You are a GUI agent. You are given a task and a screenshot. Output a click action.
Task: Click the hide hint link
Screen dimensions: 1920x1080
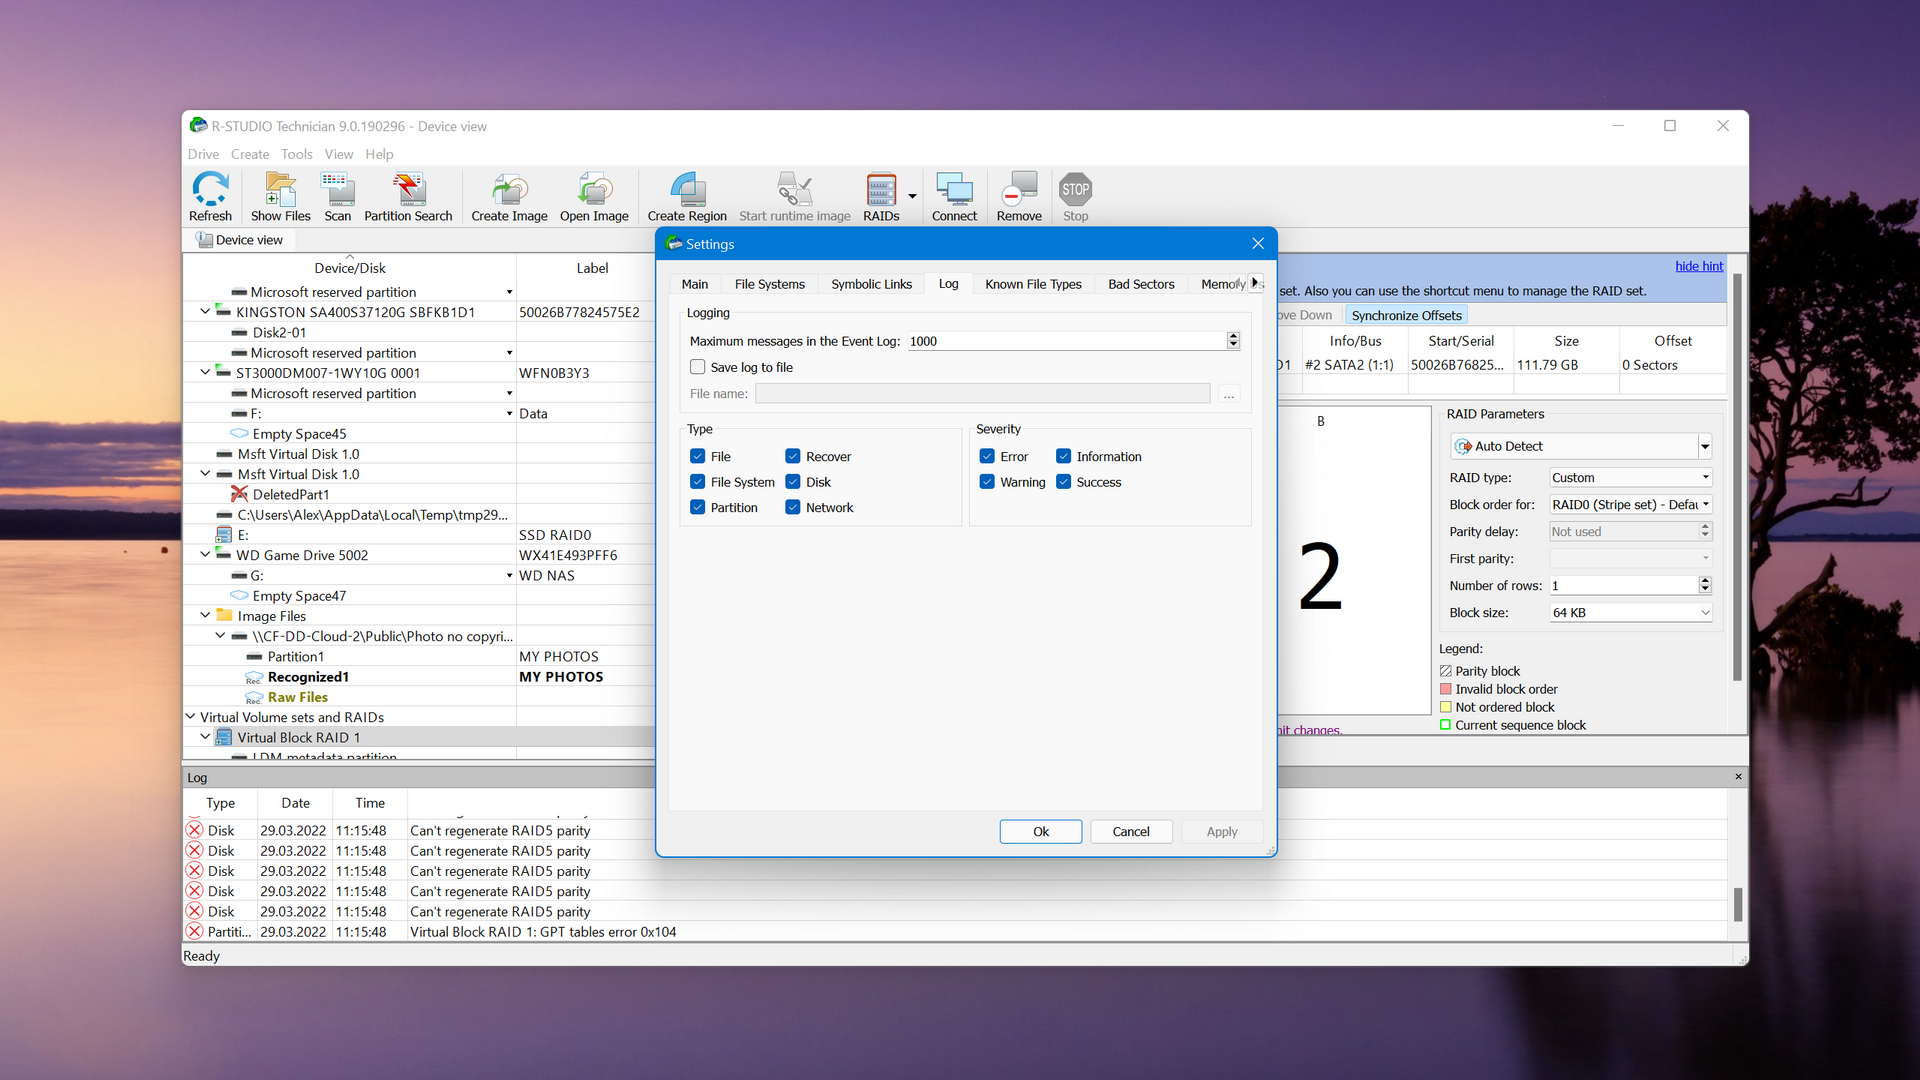(1699, 266)
